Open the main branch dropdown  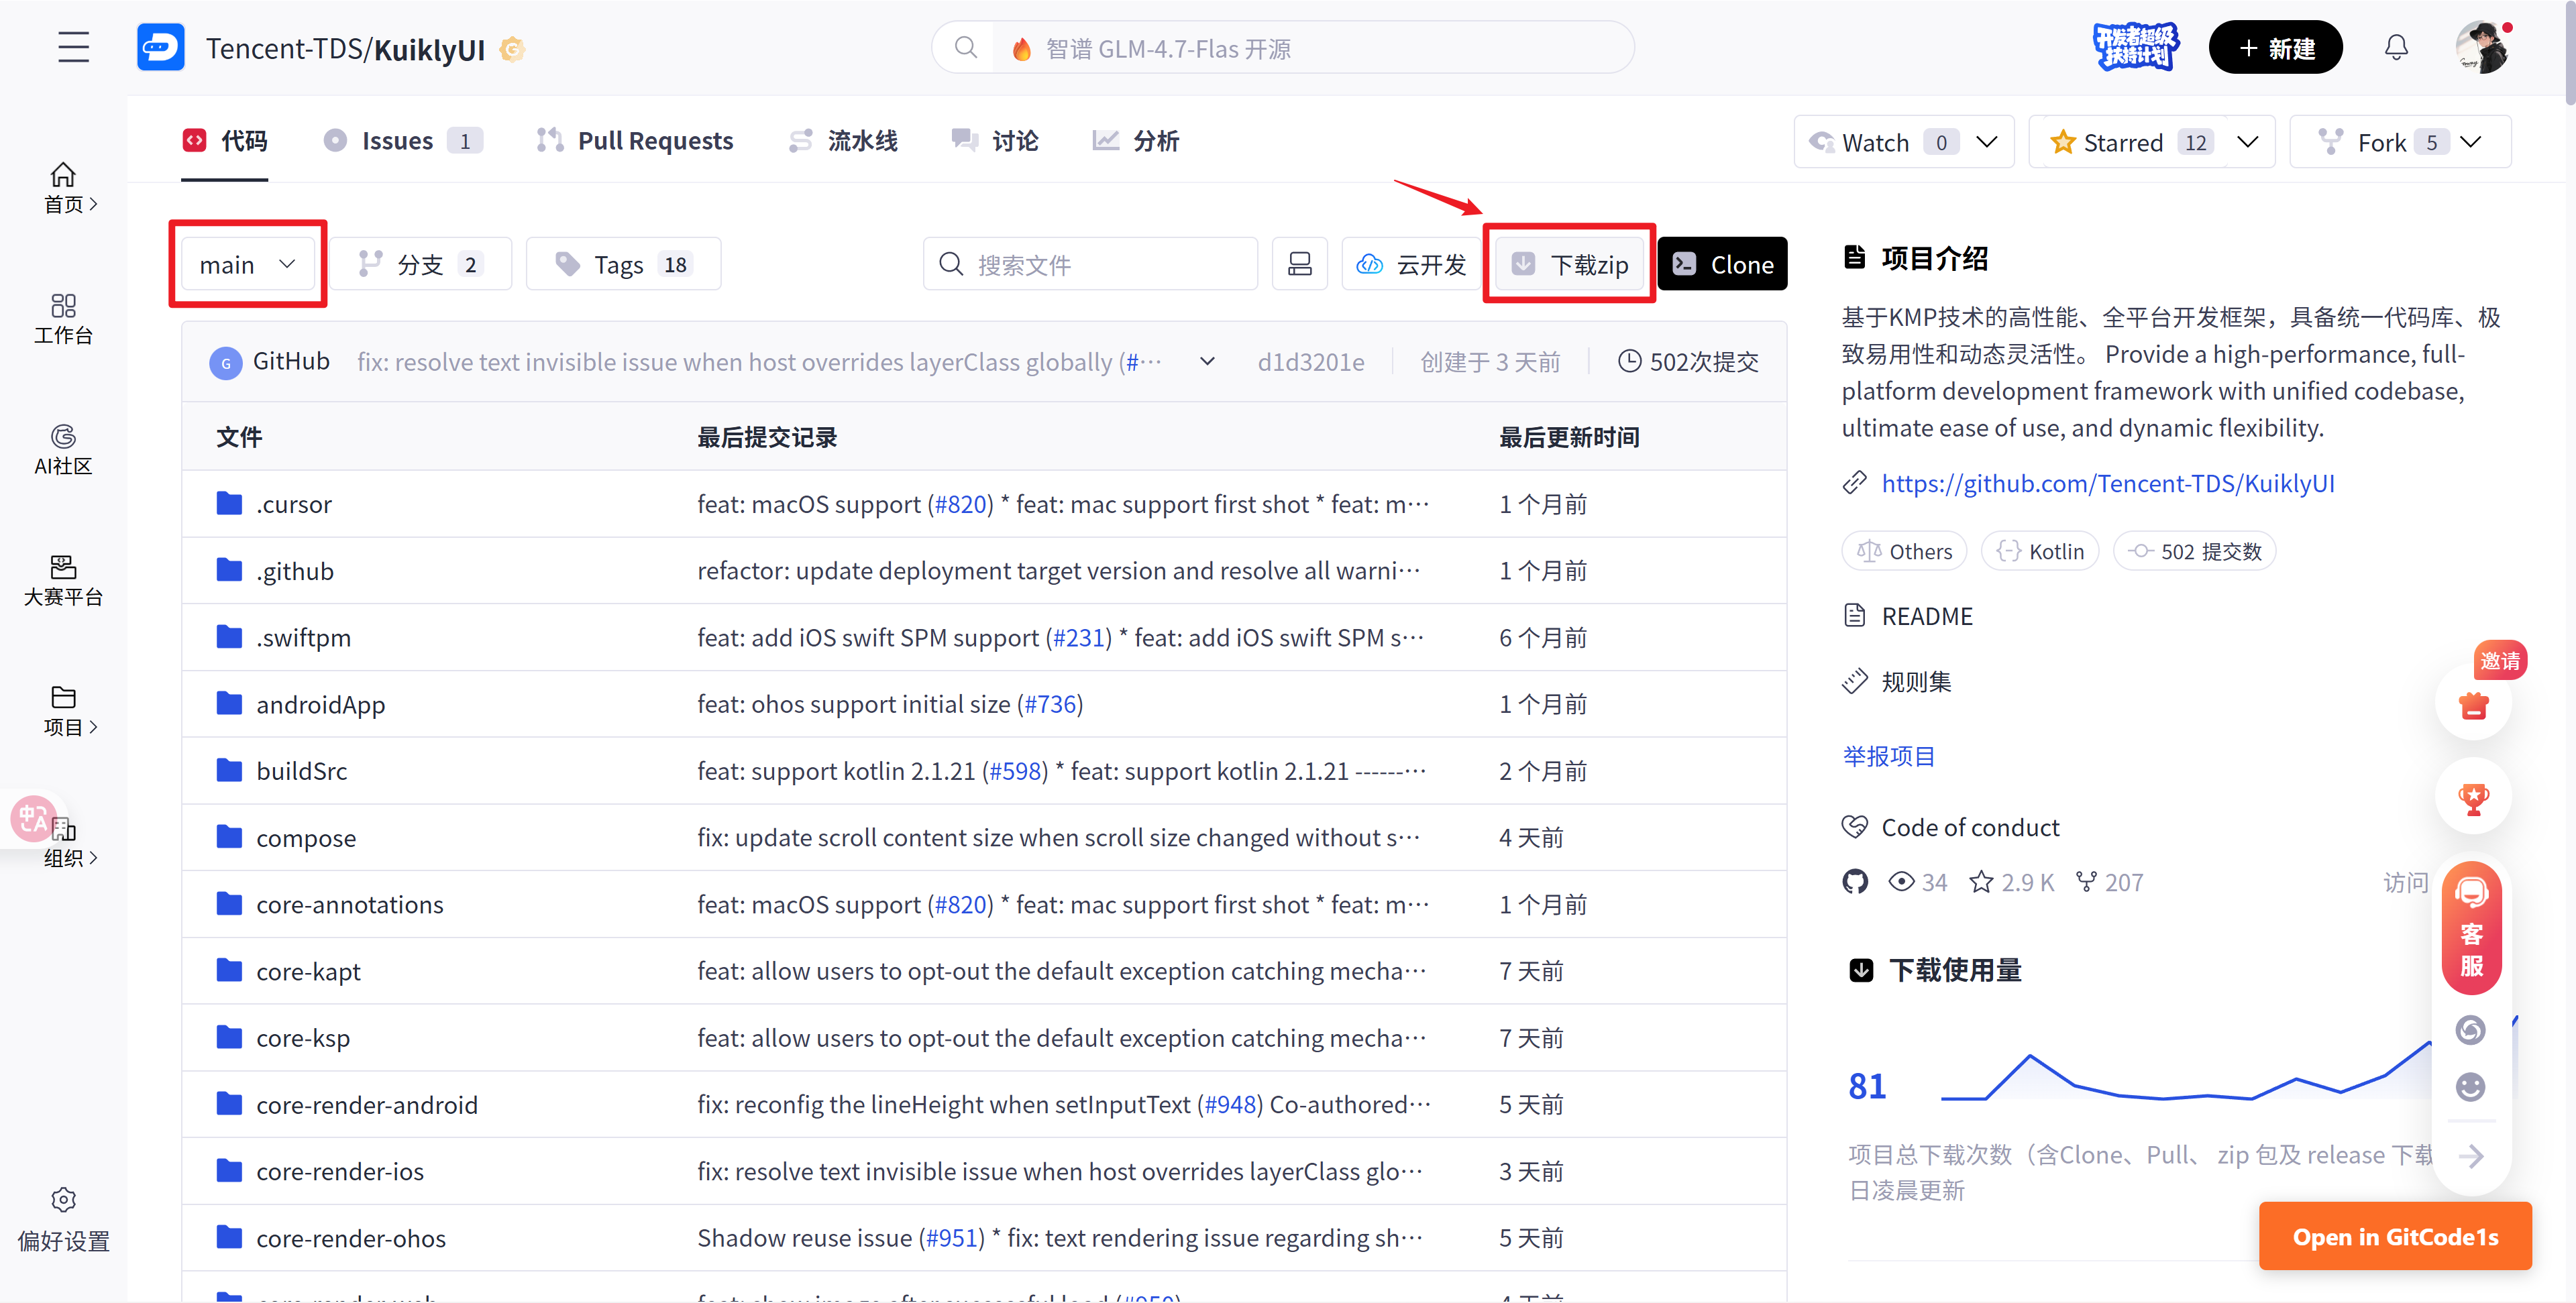click(x=247, y=264)
